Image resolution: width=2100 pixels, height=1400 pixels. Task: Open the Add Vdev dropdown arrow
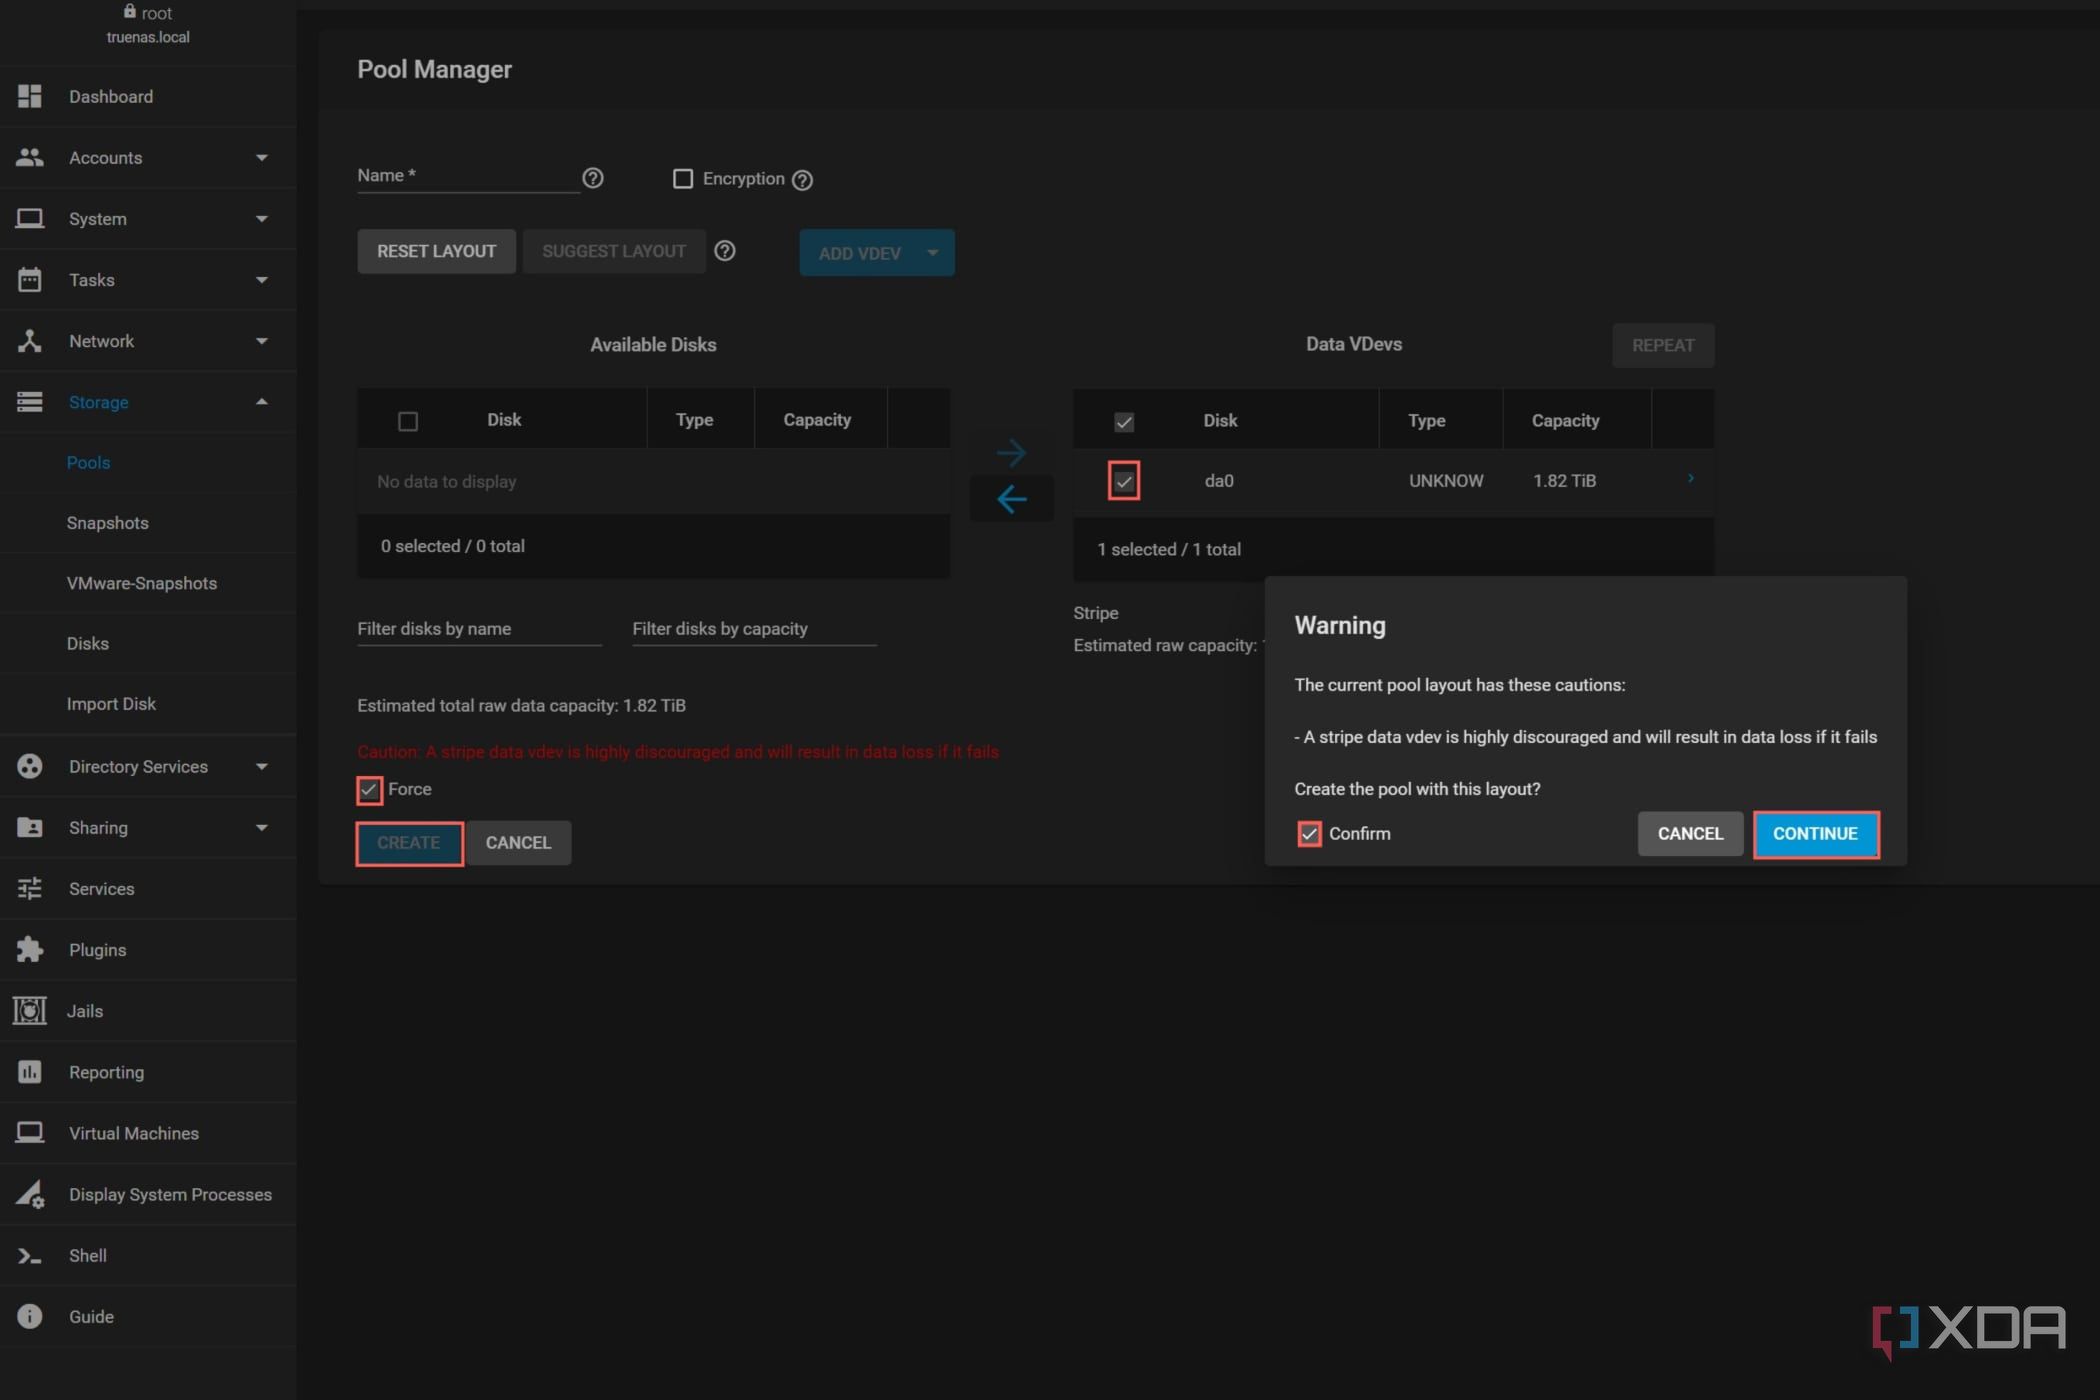(932, 253)
